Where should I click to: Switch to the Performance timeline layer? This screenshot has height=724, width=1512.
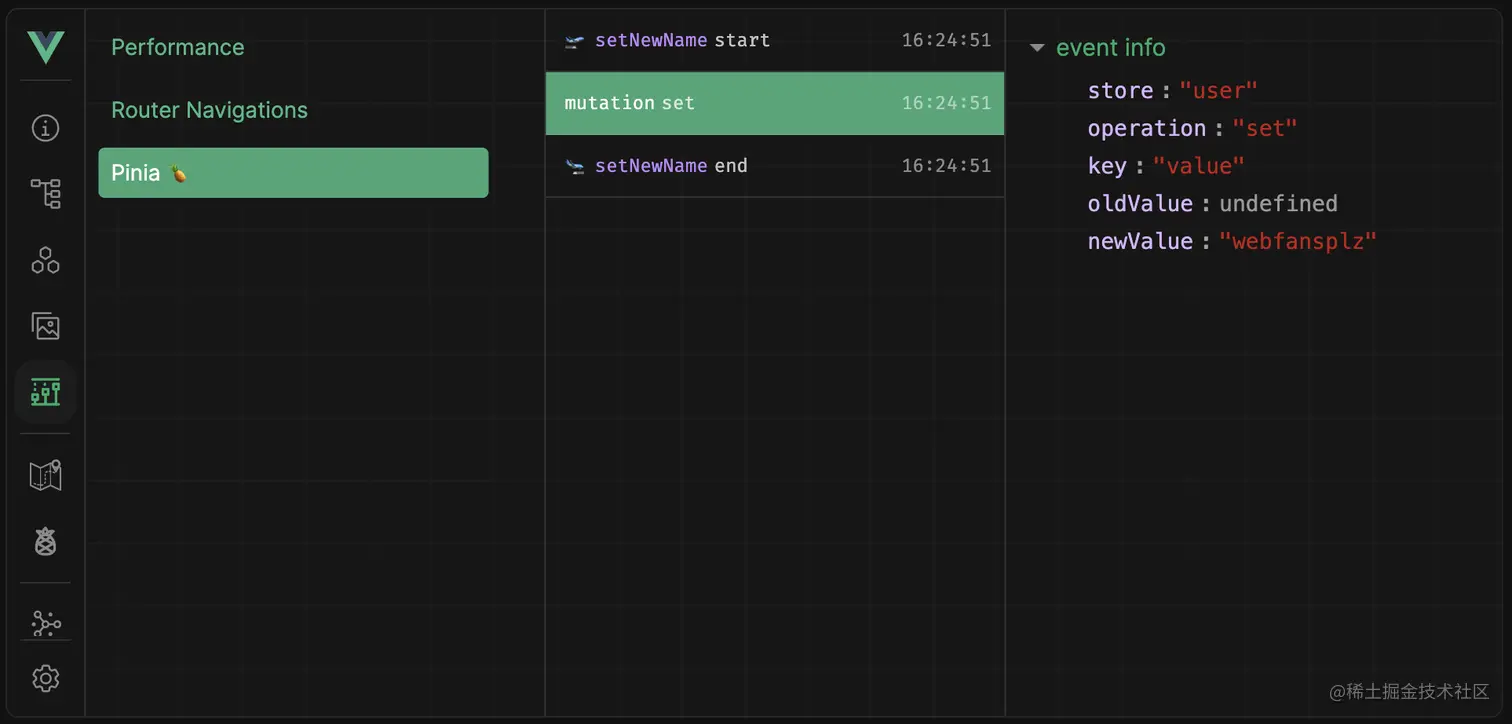pyautogui.click(x=178, y=46)
